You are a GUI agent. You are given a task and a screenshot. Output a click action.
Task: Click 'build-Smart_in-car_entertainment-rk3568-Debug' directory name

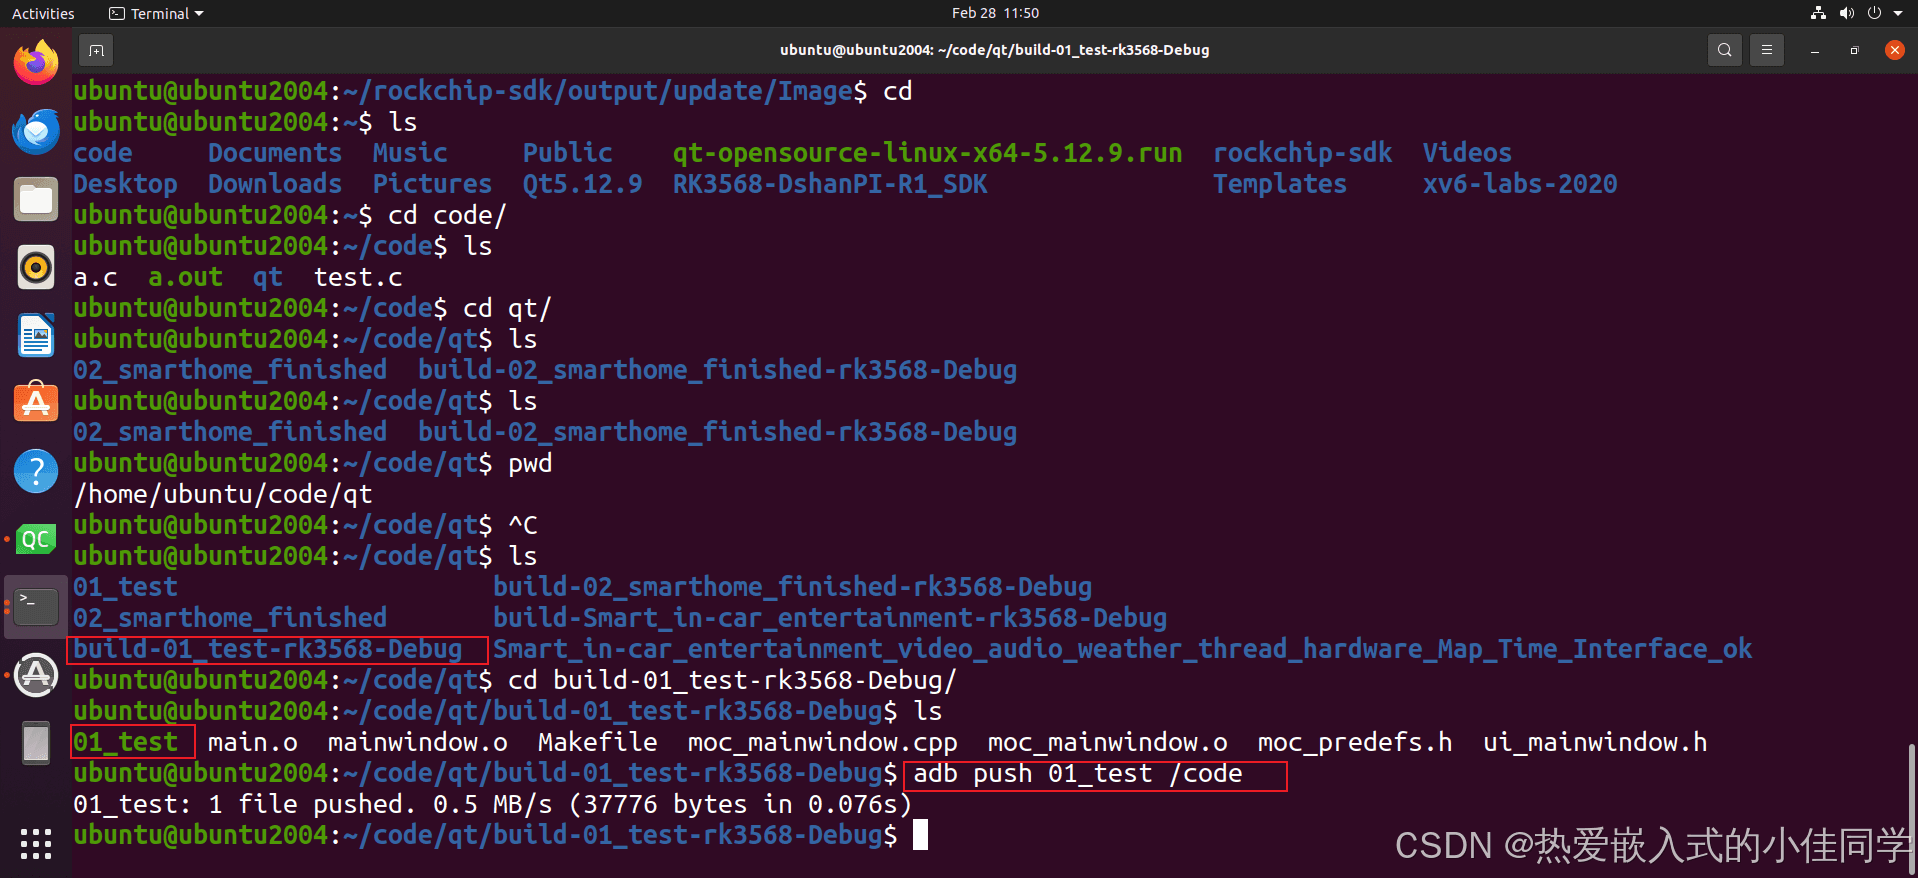[x=830, y=618]
